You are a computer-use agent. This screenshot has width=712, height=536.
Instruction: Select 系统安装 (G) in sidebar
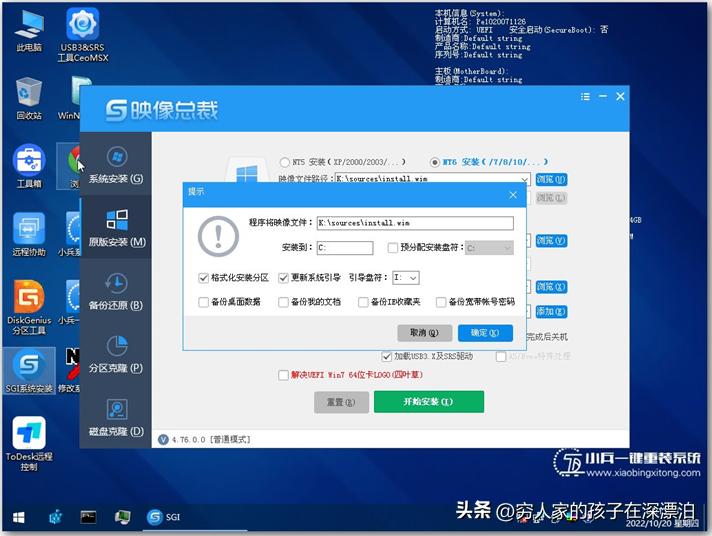[116, 165]
